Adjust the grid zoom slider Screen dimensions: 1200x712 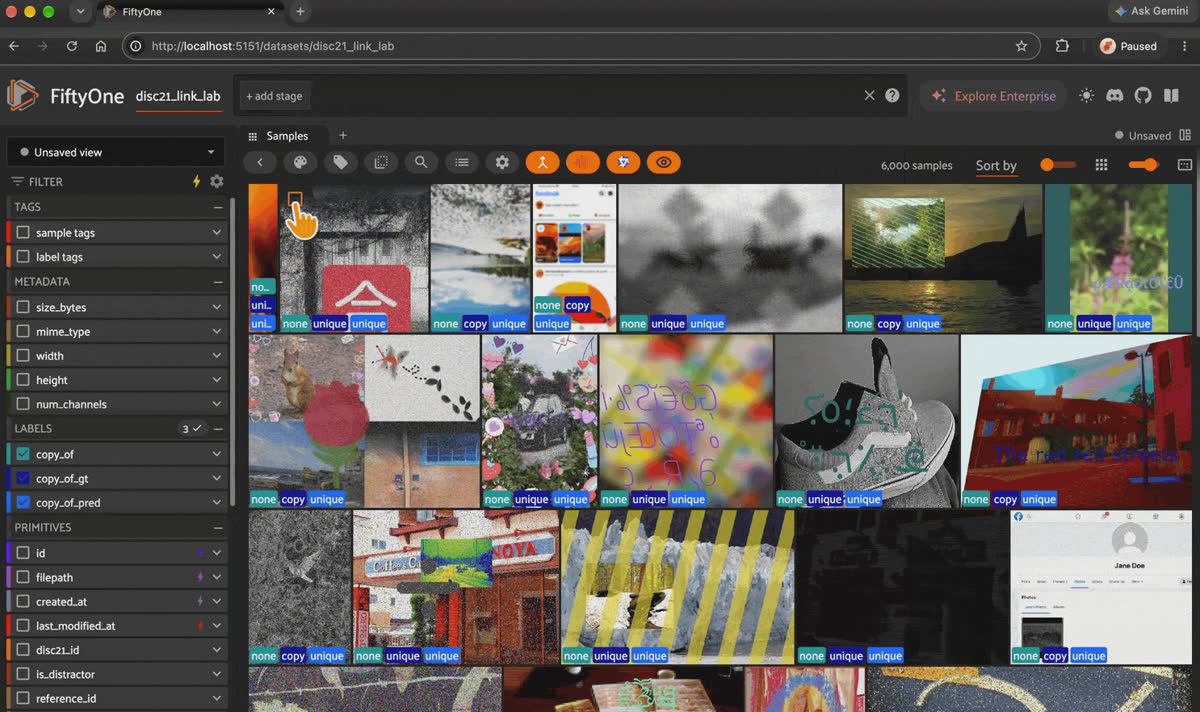click(x=1144, y=165)
